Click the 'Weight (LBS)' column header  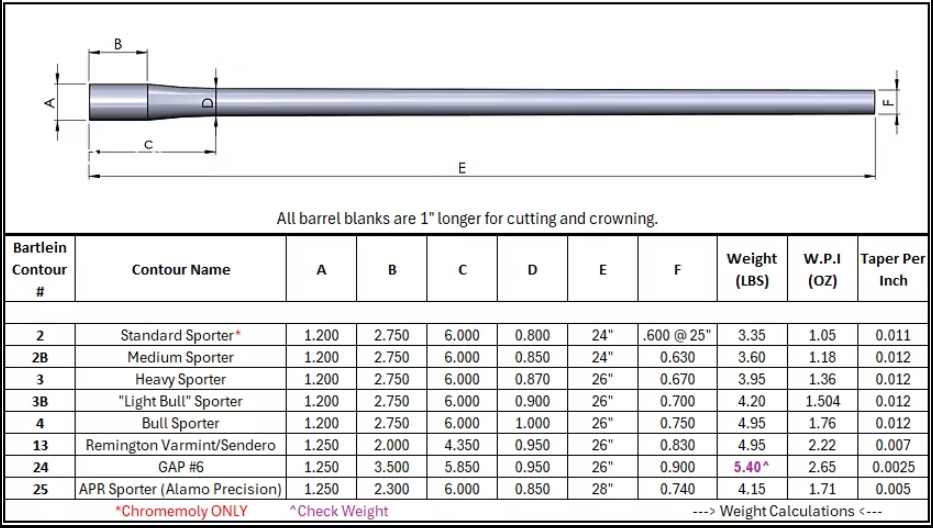click(x=752, y=269)
